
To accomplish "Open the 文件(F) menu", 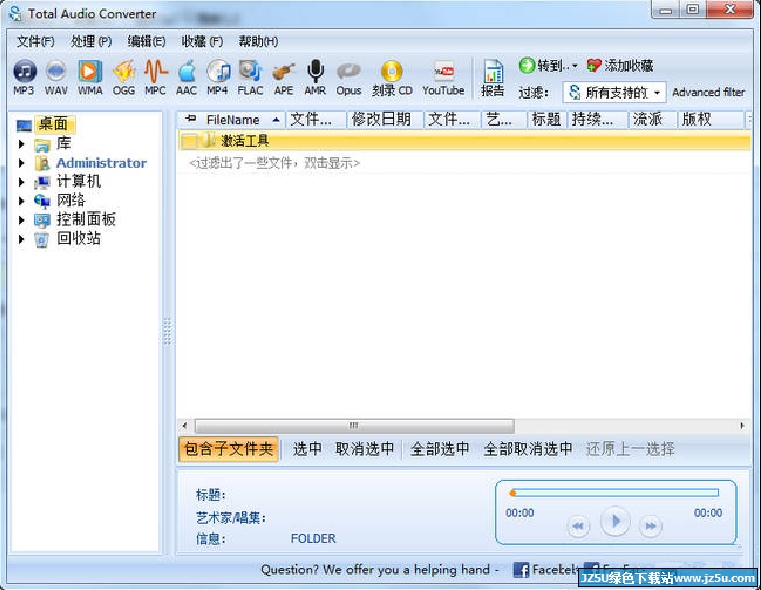I will point(35,41).
